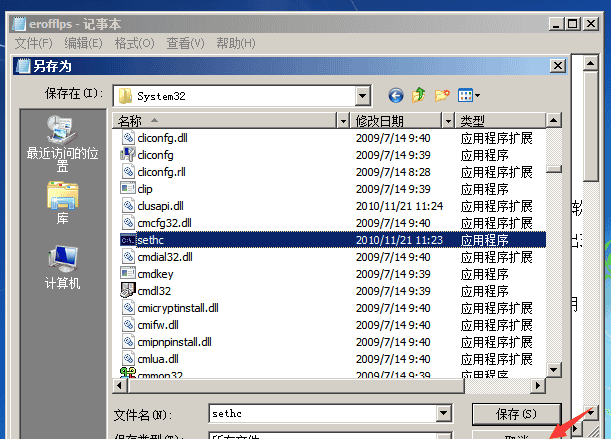The height and width of the screenshot is (439, 611).
Task: Click the file list scroll-down arrow
Action: click(554, 370)
